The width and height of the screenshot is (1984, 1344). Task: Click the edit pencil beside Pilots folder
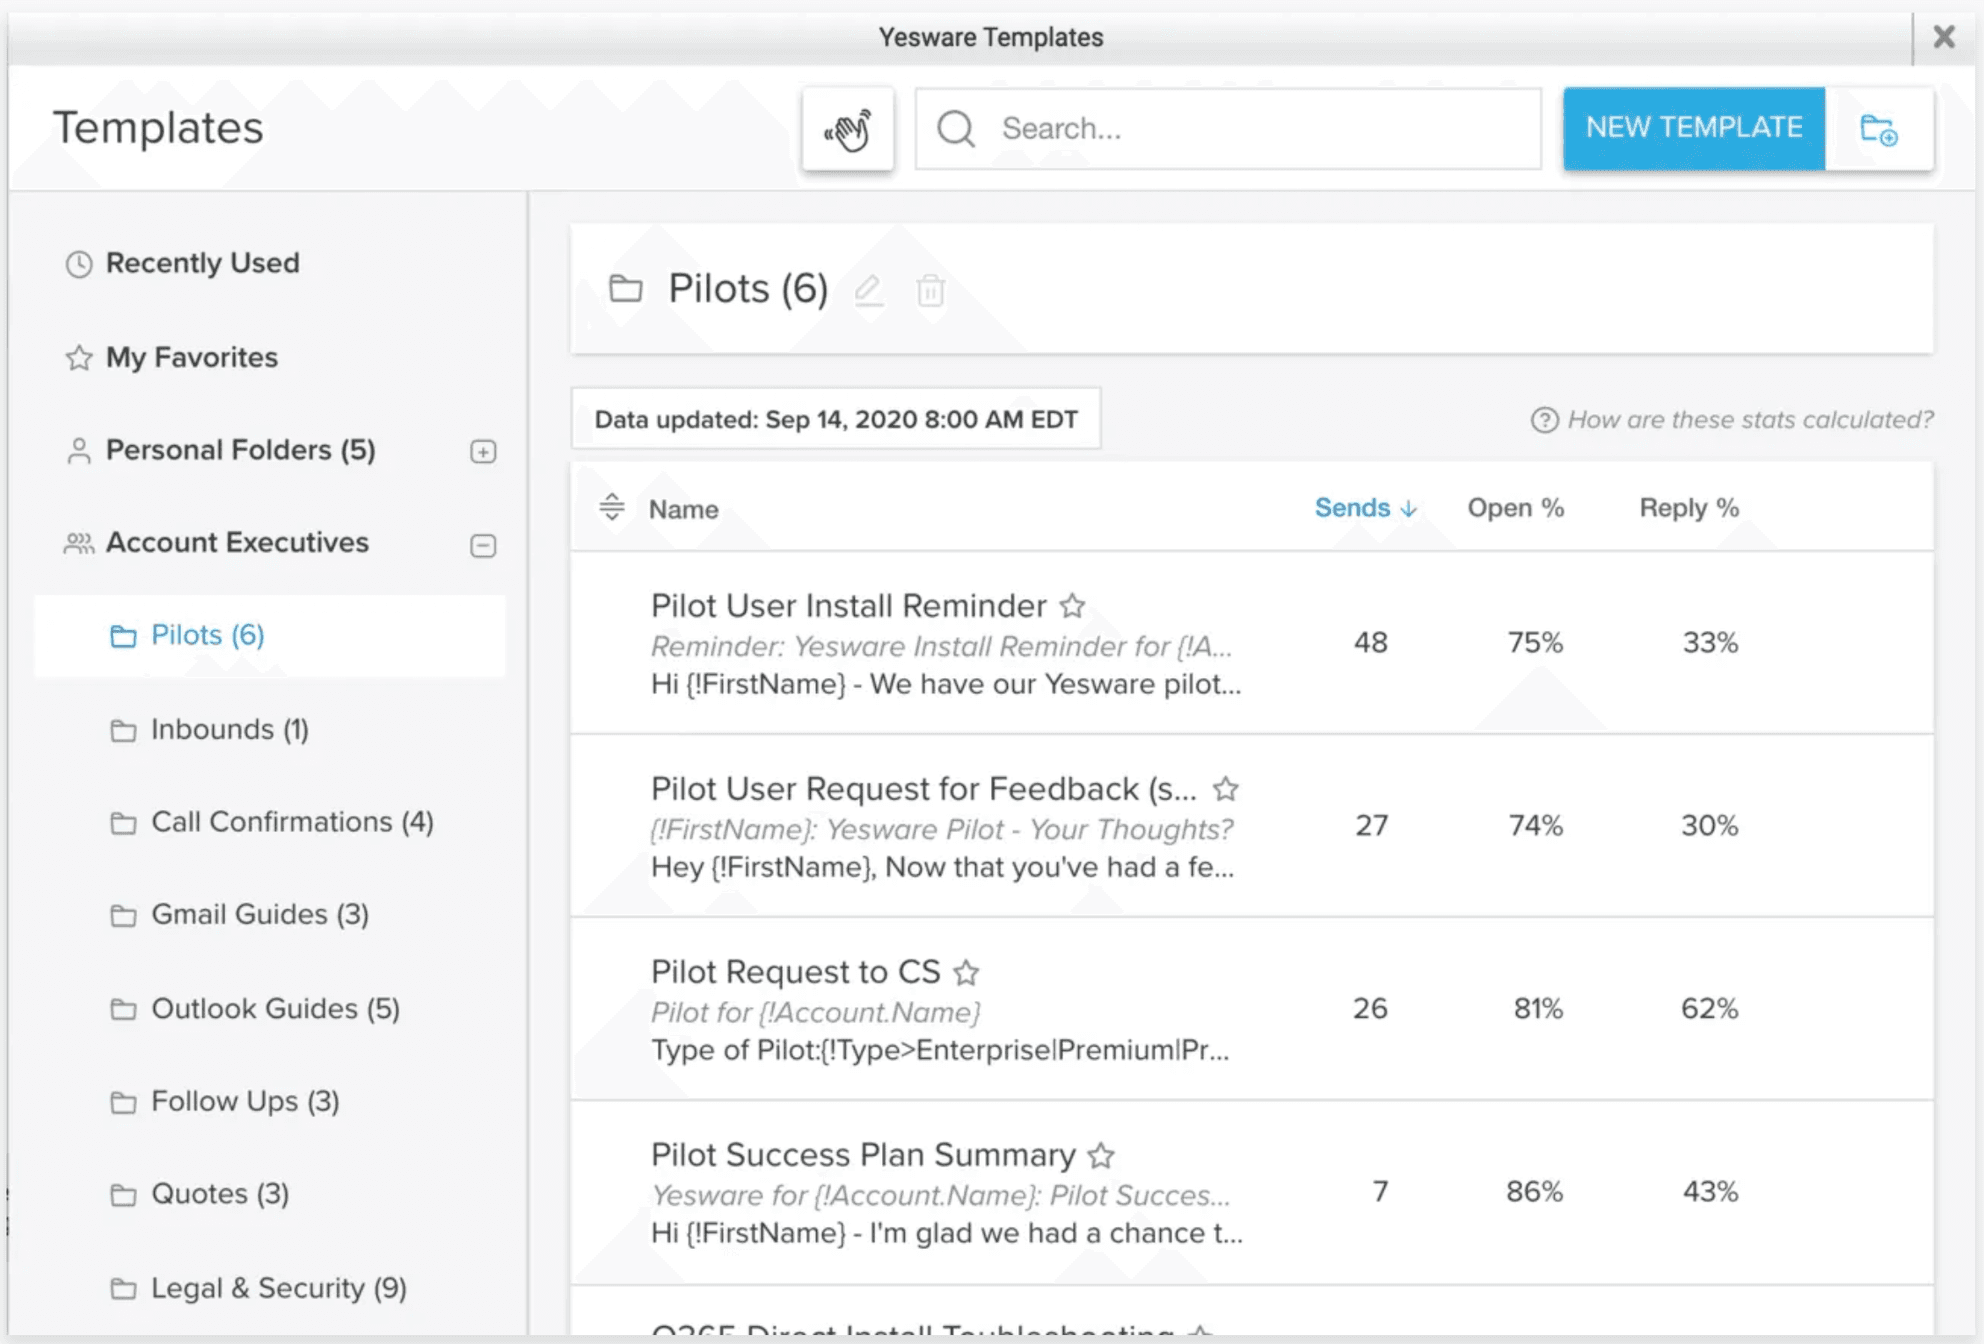[x=869, y=291]
